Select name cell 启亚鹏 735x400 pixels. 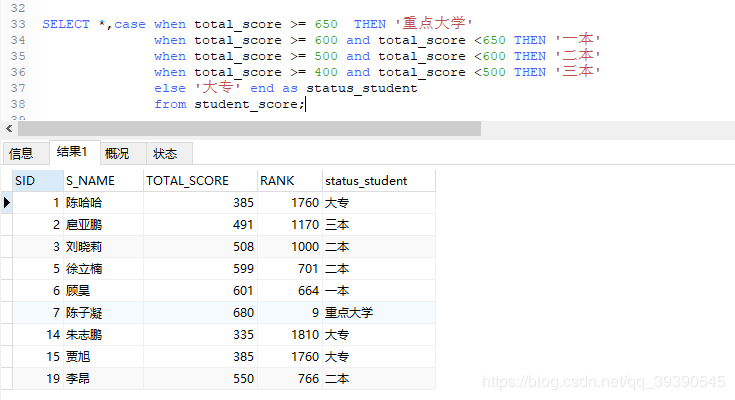coord(103,225)
